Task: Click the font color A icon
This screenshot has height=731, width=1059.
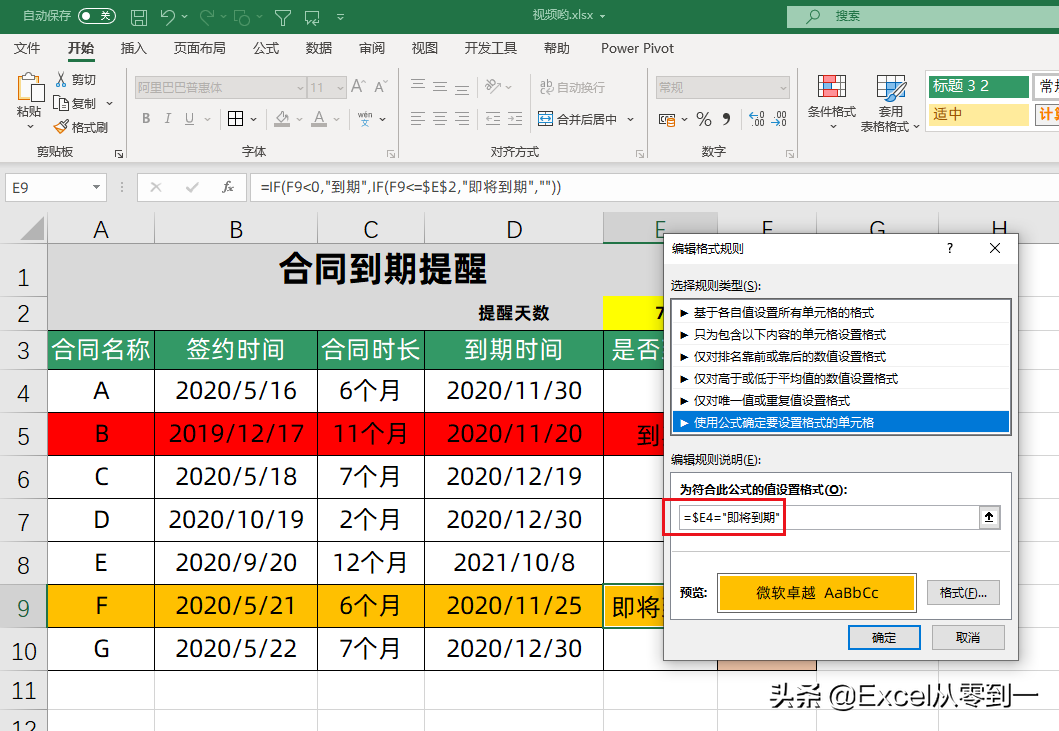Action: (319, 119)
